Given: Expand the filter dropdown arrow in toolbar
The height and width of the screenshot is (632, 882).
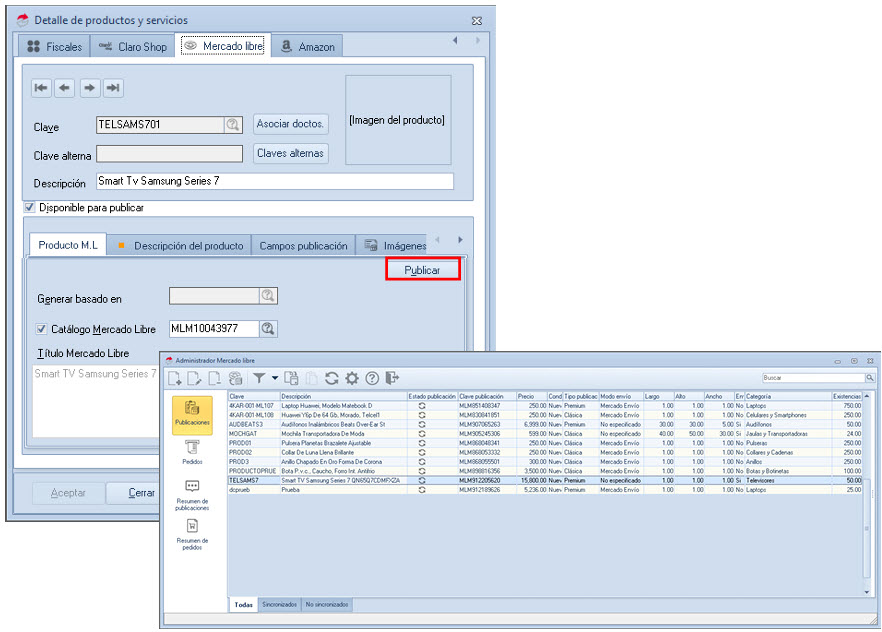Looking at the screenshot, I should pyautogui.click(x=274, y=378).
